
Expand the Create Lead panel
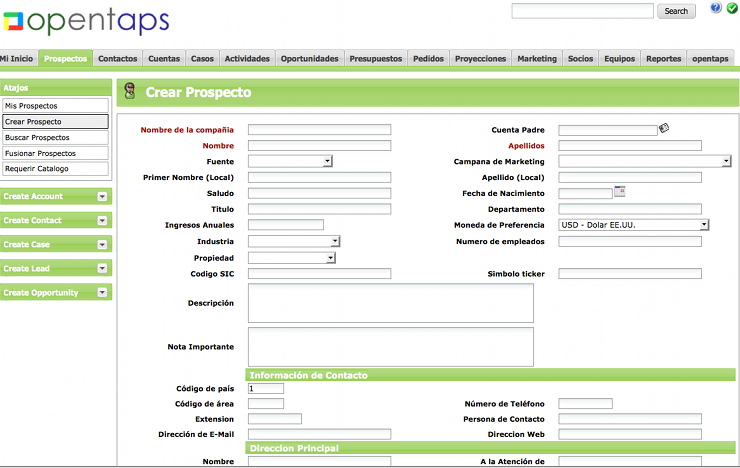(102, 268)
